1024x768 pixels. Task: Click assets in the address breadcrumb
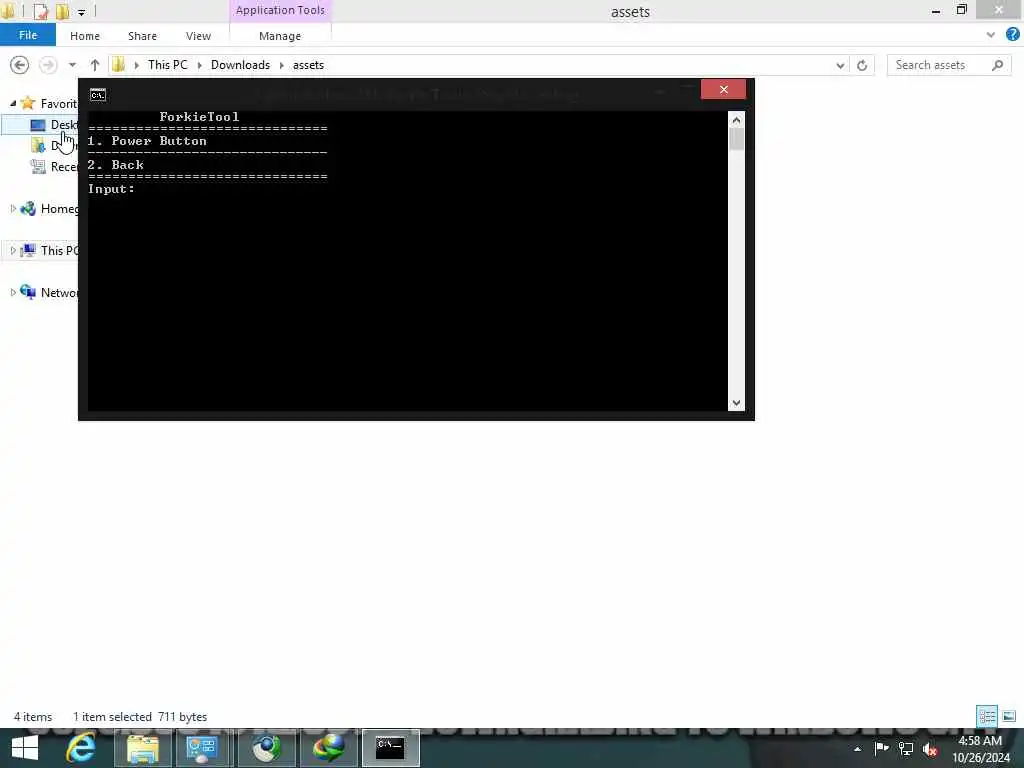pos(308,65)
